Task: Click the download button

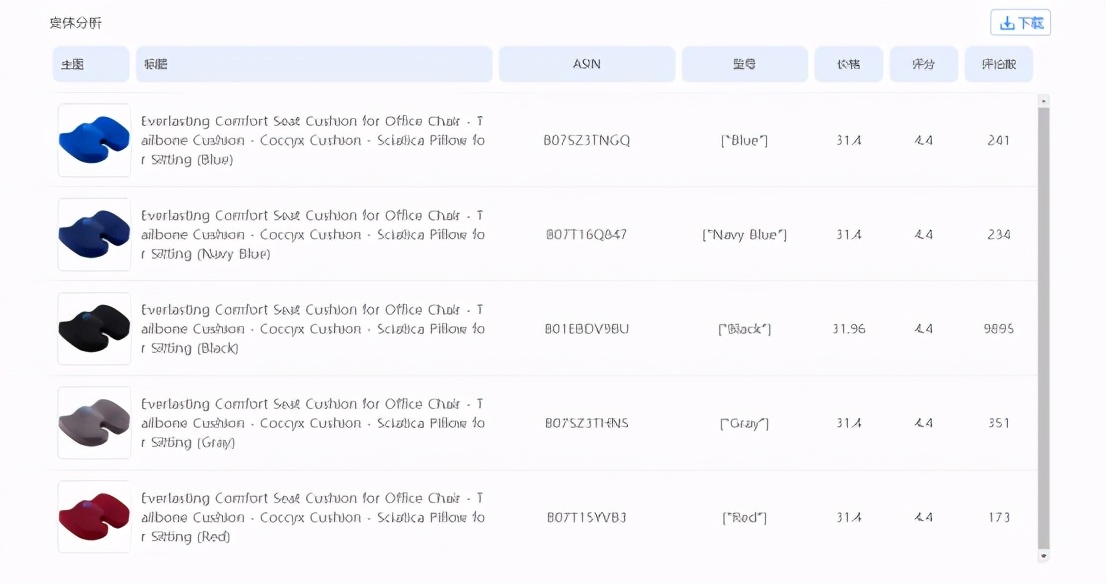Action: (1020, 23)
